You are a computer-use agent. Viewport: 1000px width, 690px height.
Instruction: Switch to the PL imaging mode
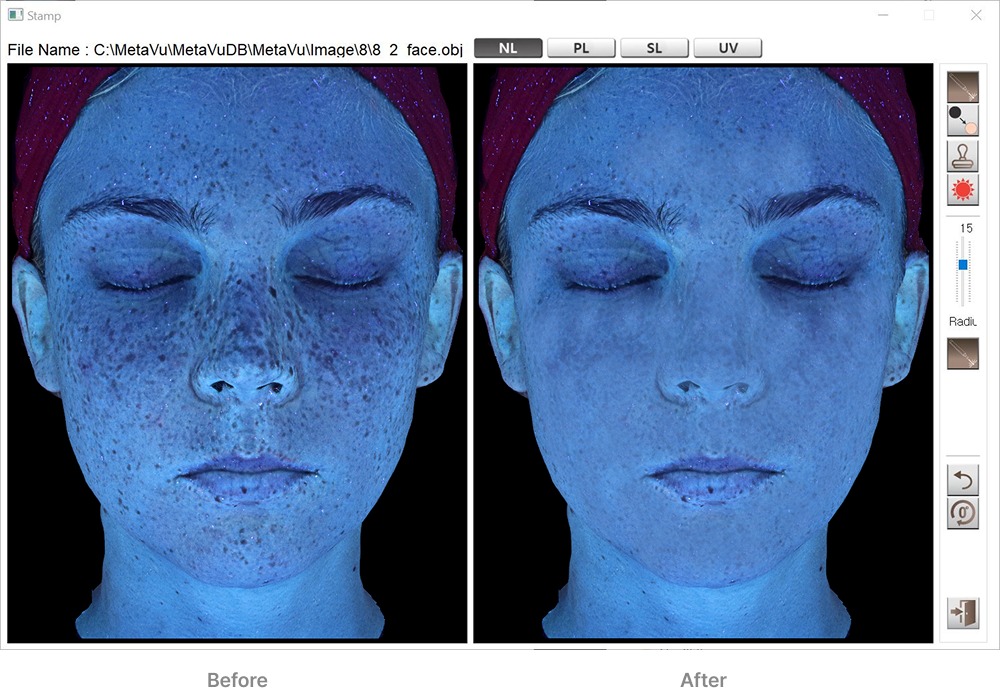click(x=580, y=47)
